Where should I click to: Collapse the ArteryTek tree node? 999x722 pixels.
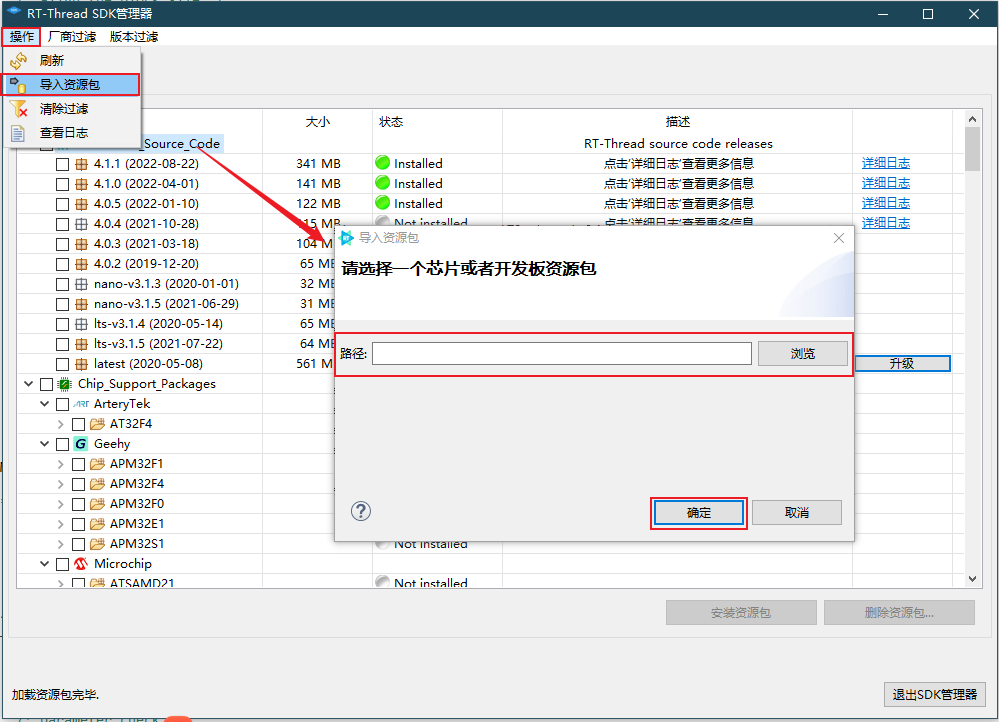tap(45, 403)
